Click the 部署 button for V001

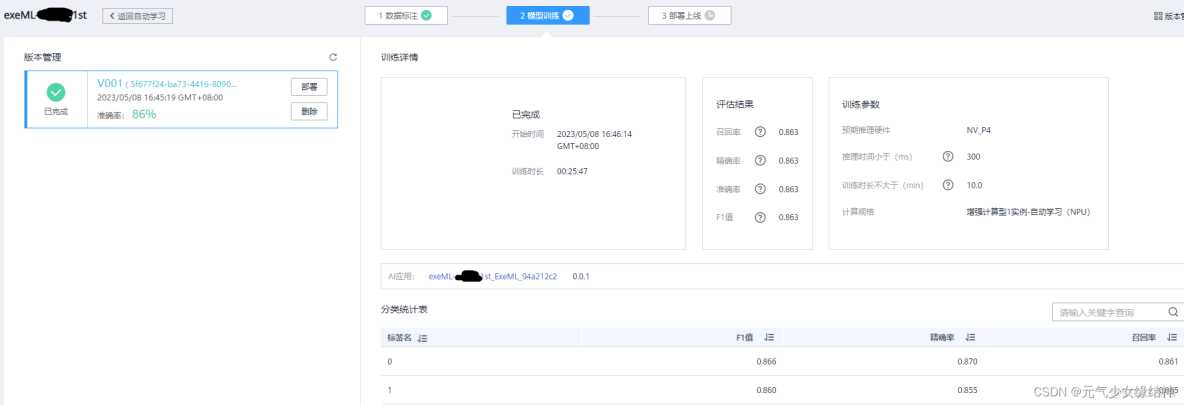pyautogui.click(x=309, y=87)
